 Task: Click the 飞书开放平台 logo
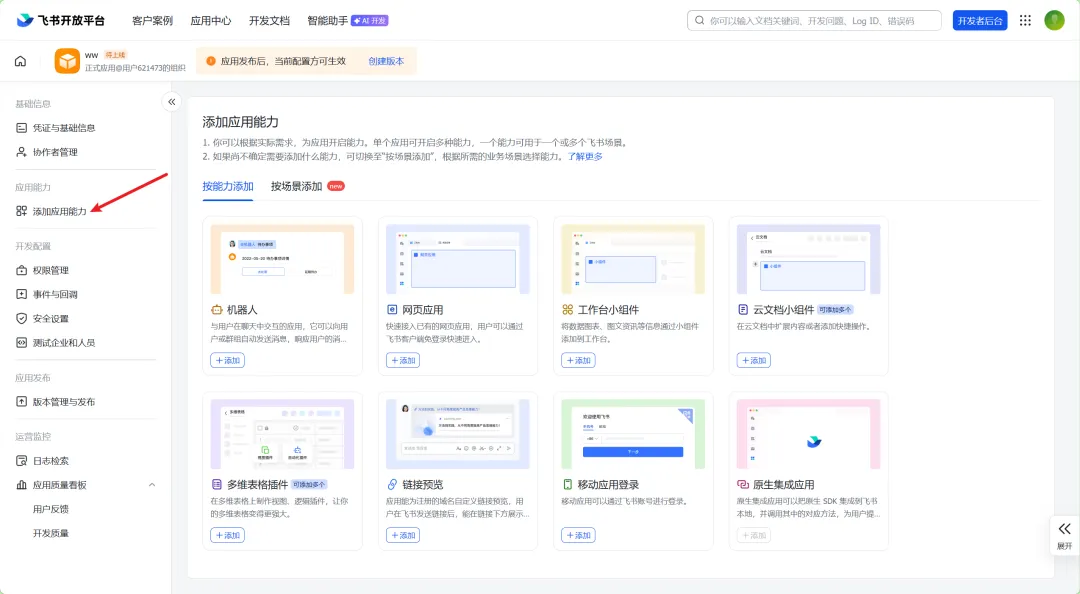point(61,20)
